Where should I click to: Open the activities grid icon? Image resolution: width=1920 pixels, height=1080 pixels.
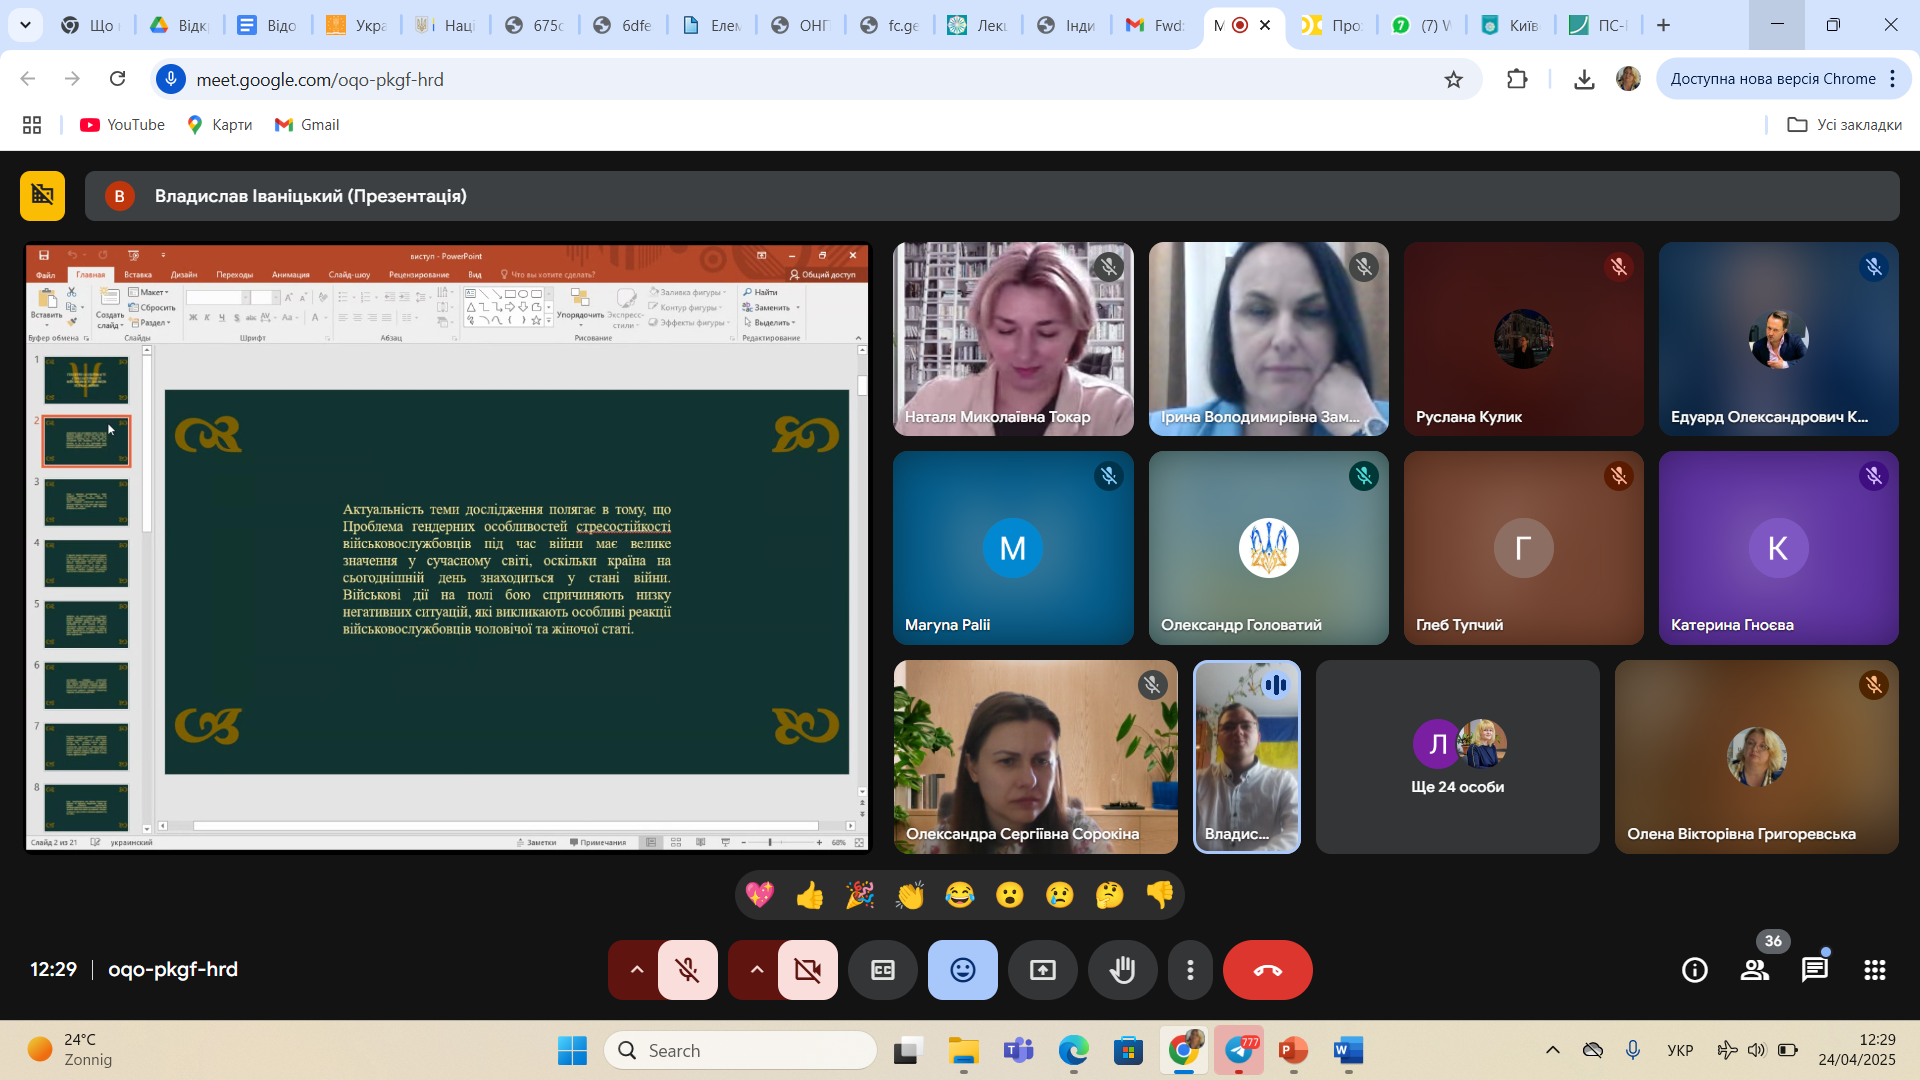click(1874, 969)
